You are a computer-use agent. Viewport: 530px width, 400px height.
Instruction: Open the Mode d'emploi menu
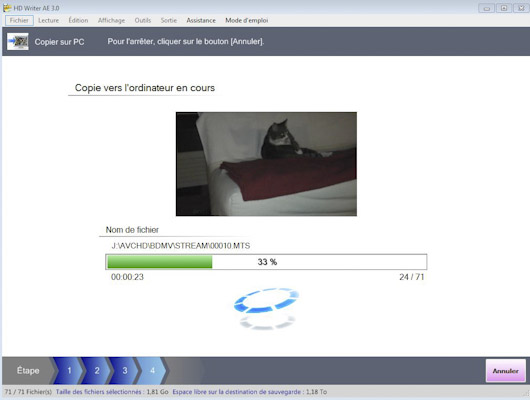point(247,20)
